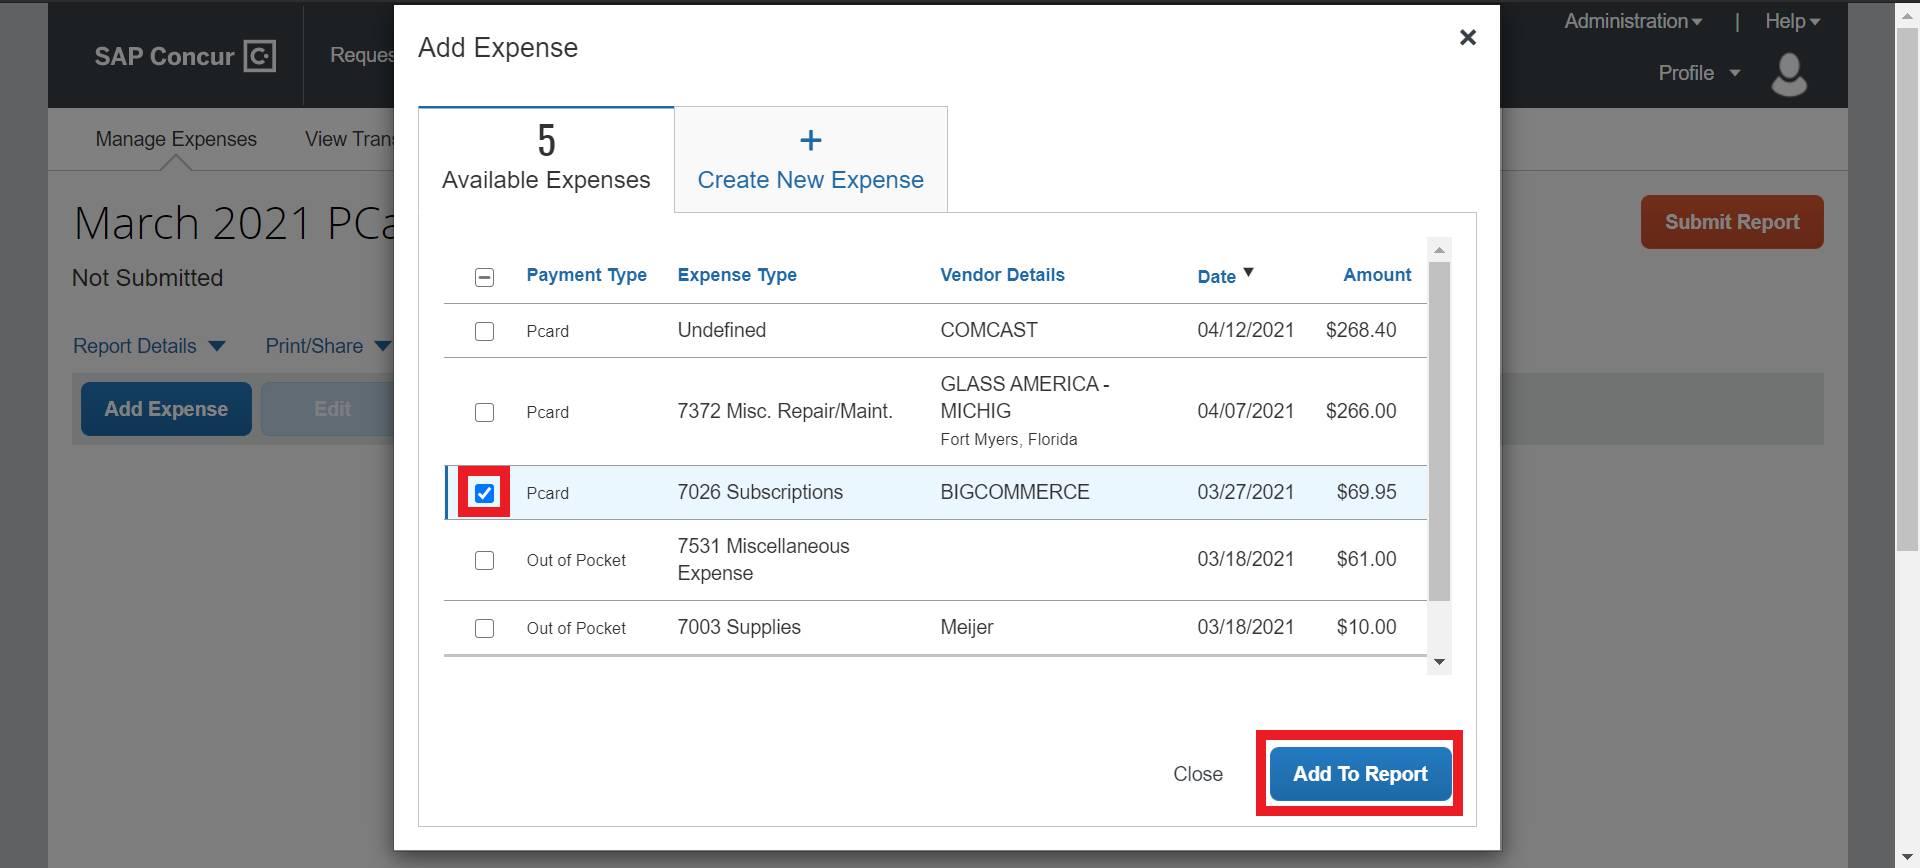Click the scrollbar down arrow in expense list
This screenshot has height=868, width=1920.
click(1439, 662)
